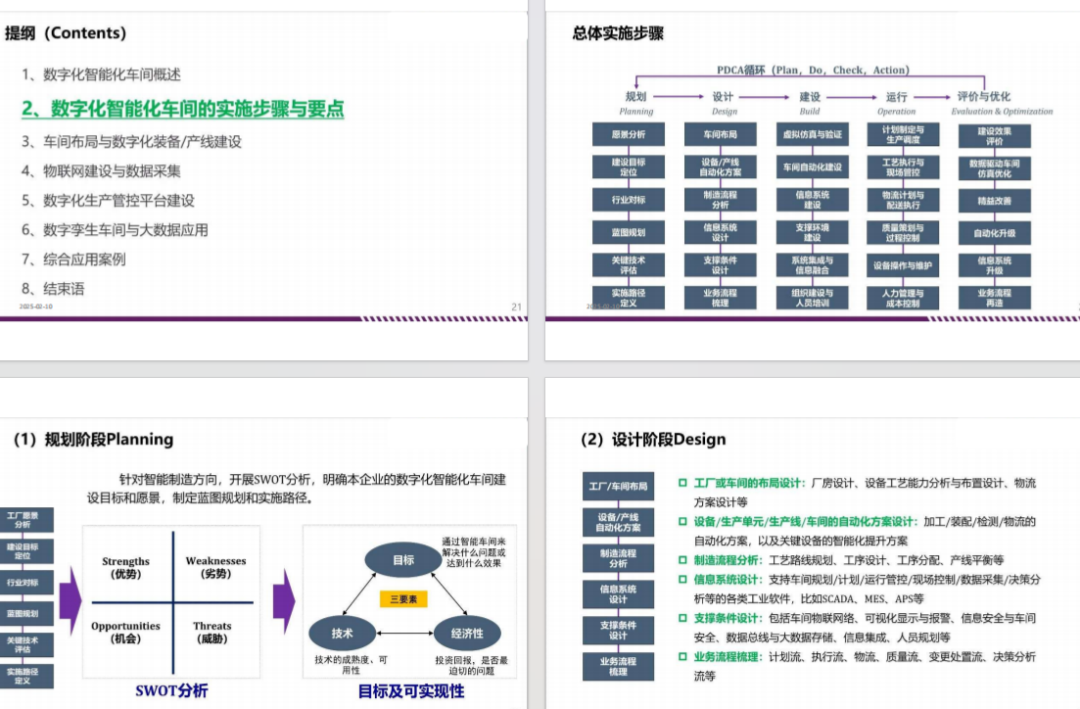Click the '设备操作与维护' box
The width and height of the screenshot is (1080, 709).
tap(903, 265)
